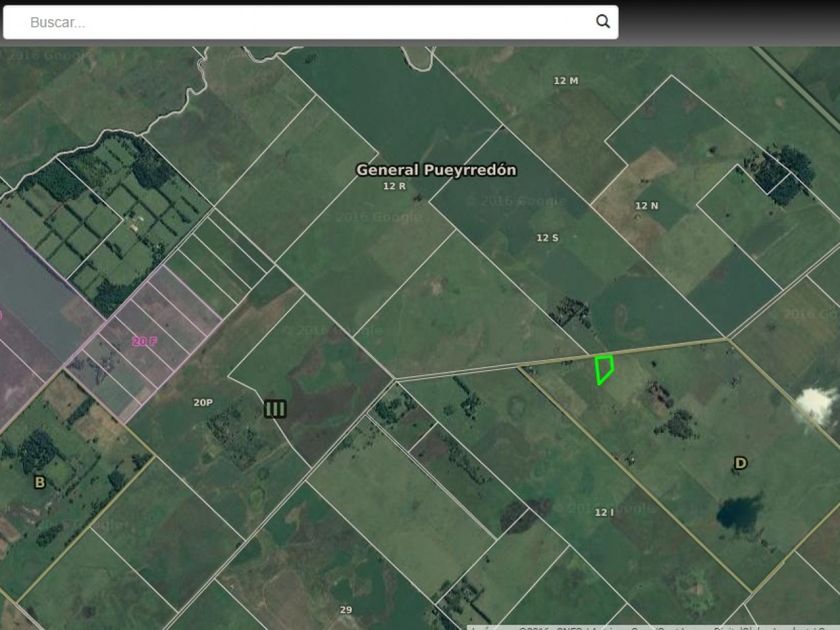Image resolution: width=840 pixels, height=630 pixels.
Task: Click the B section label
Action: (40, 482)
